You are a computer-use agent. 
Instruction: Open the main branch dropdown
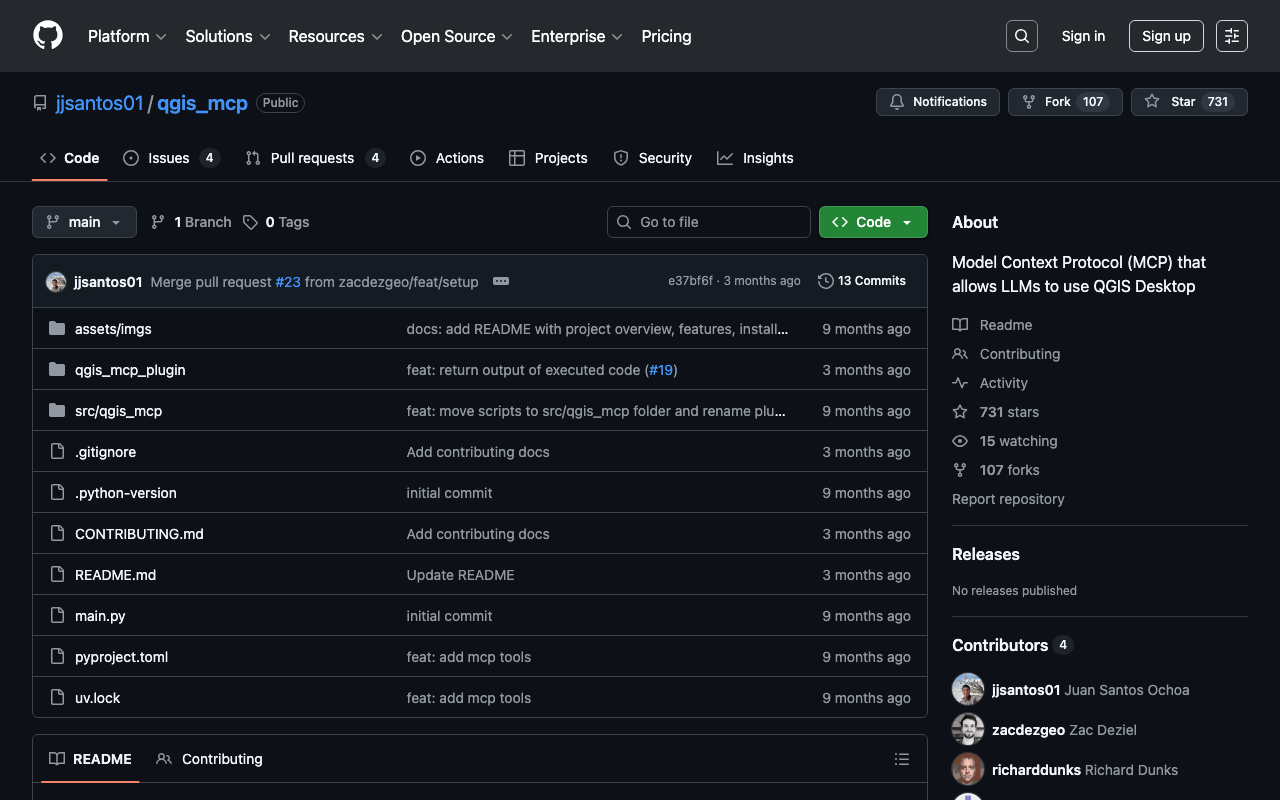coord(84,222)
